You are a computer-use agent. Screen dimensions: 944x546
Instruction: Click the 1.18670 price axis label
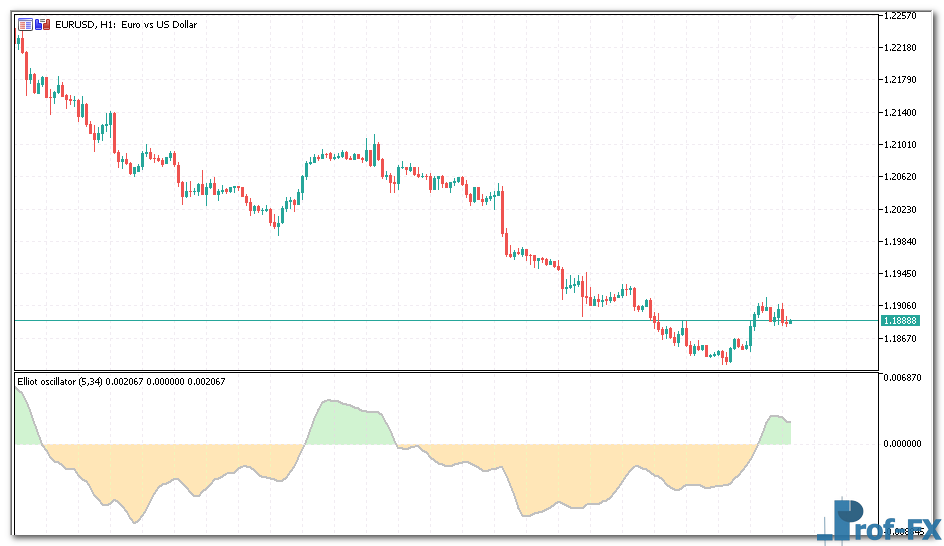tap(902, 339)
